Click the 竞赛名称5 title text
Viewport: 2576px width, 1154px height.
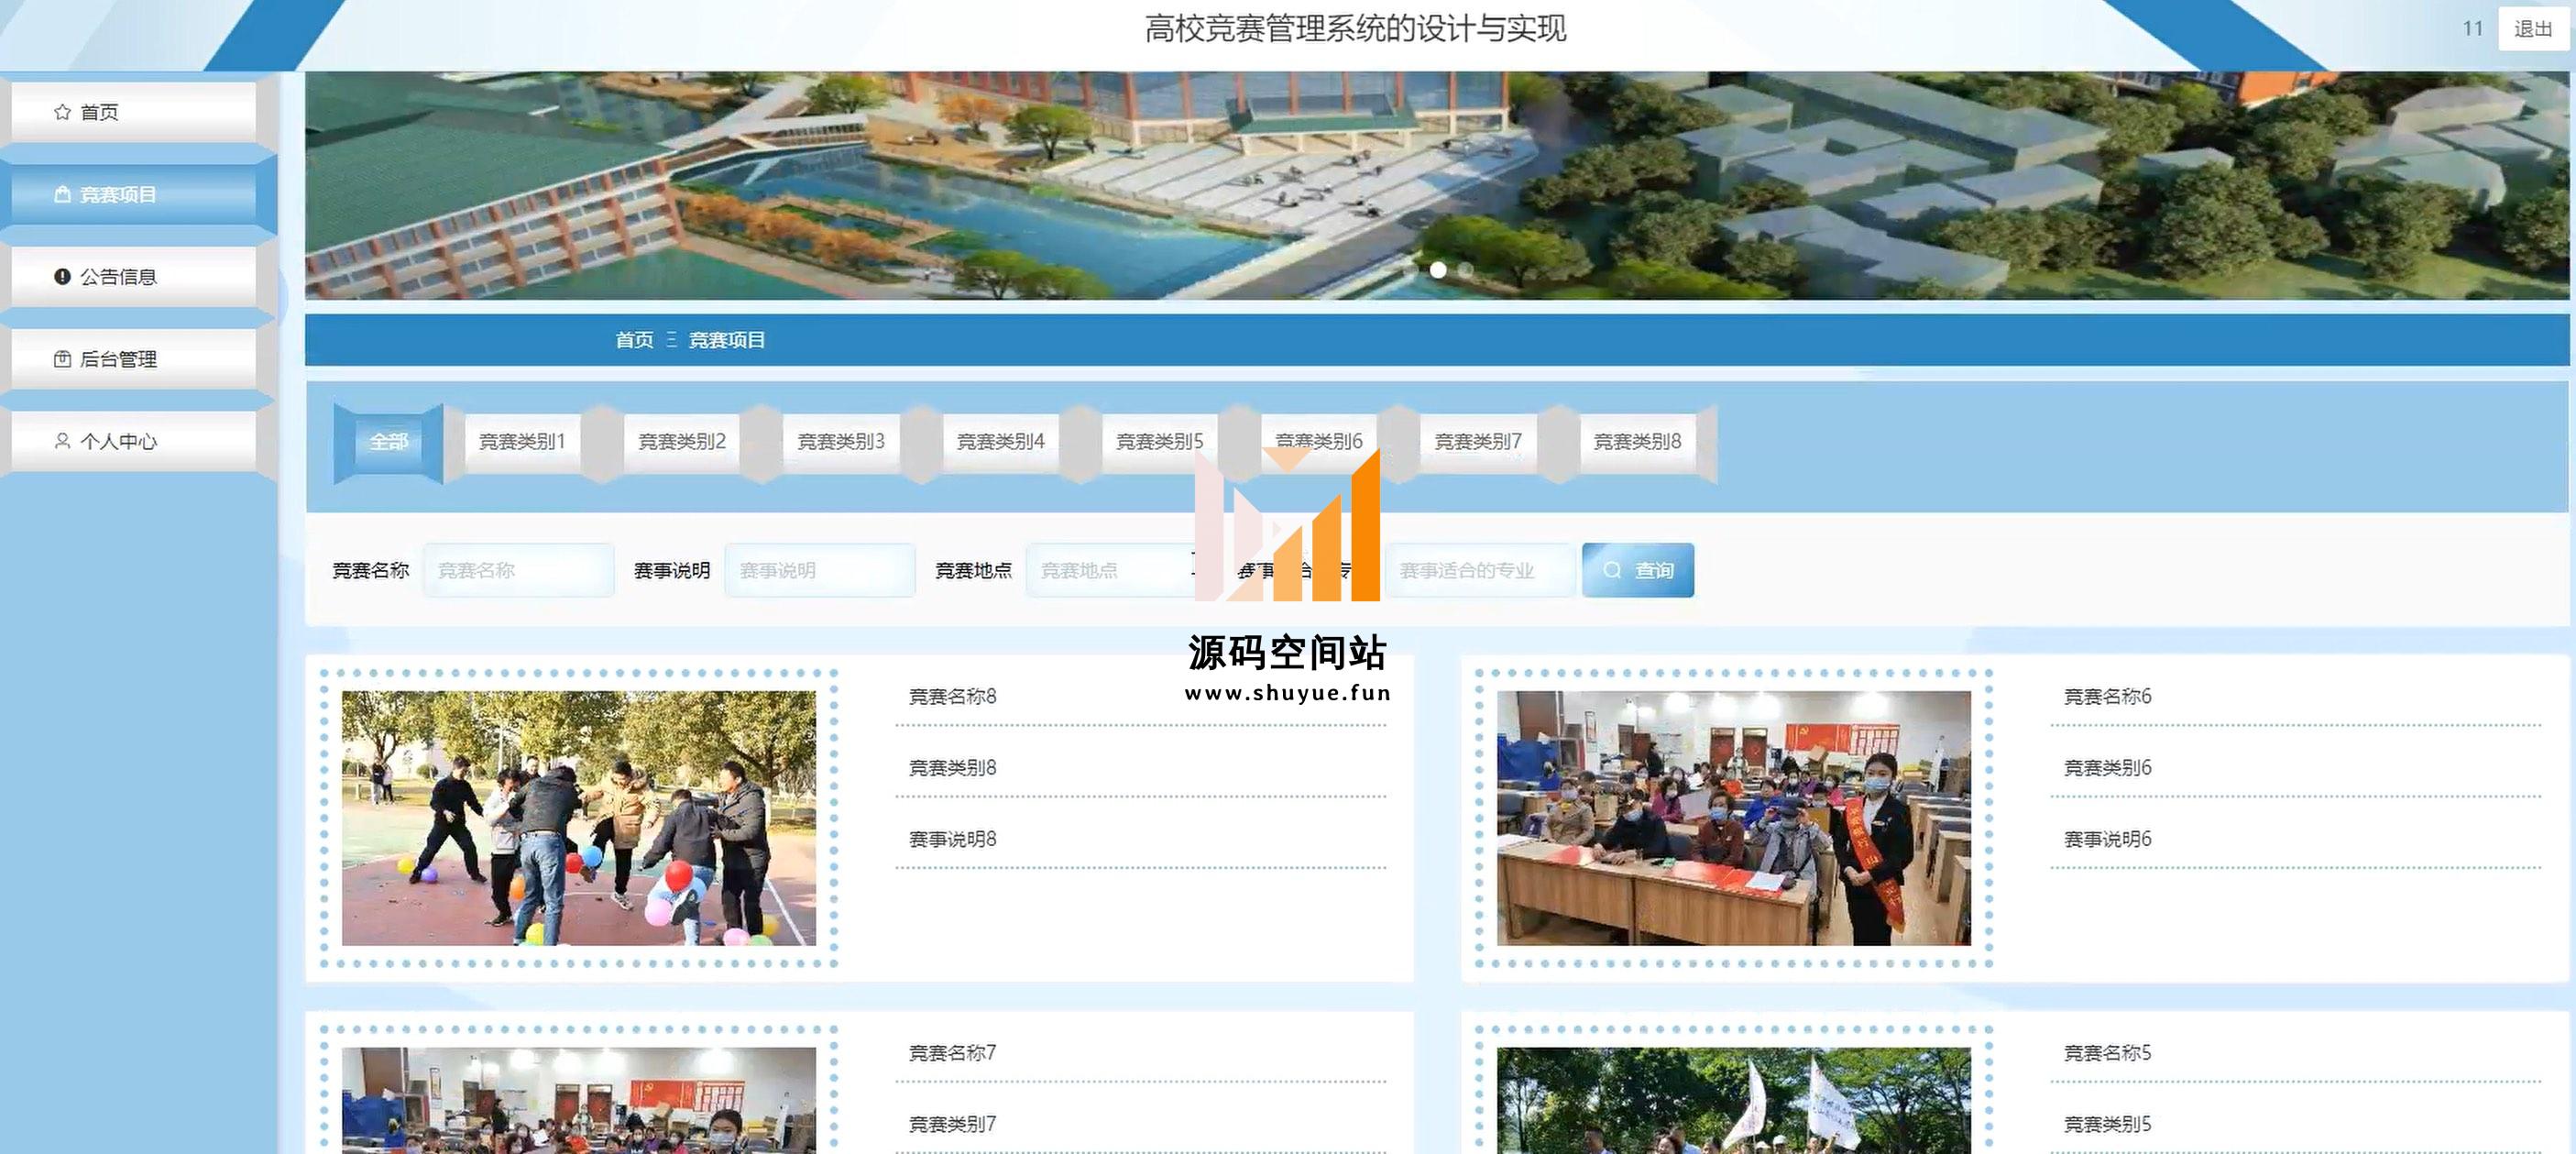click(2108, 1053)
